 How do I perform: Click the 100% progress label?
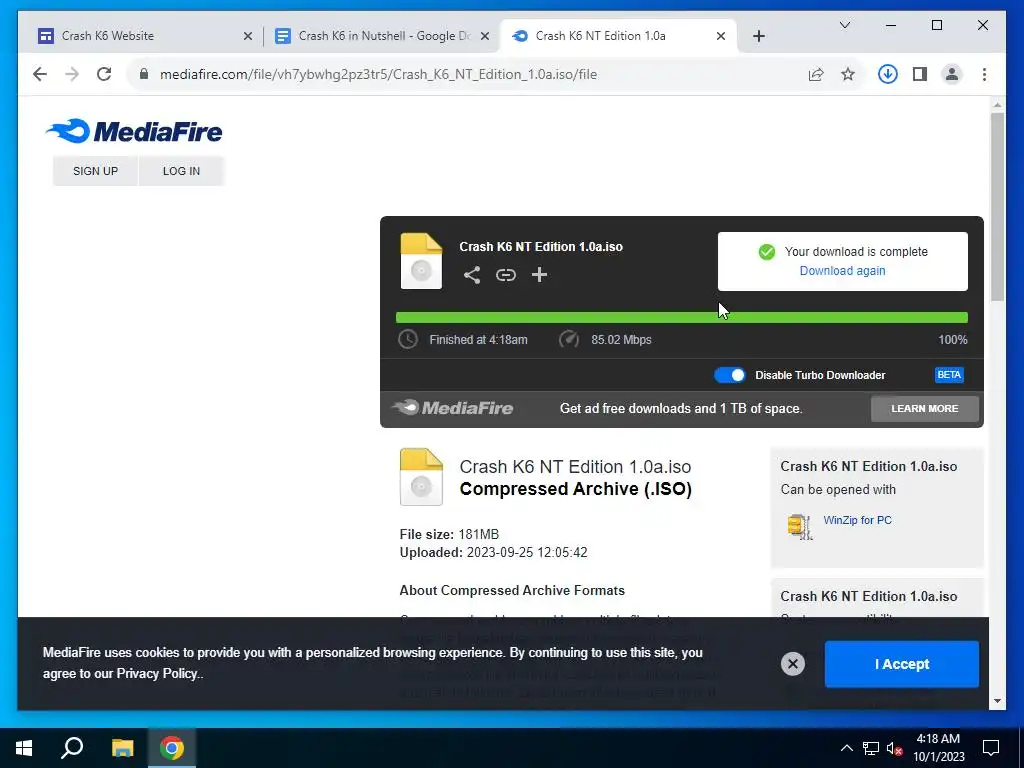click(x=952, y=340)
